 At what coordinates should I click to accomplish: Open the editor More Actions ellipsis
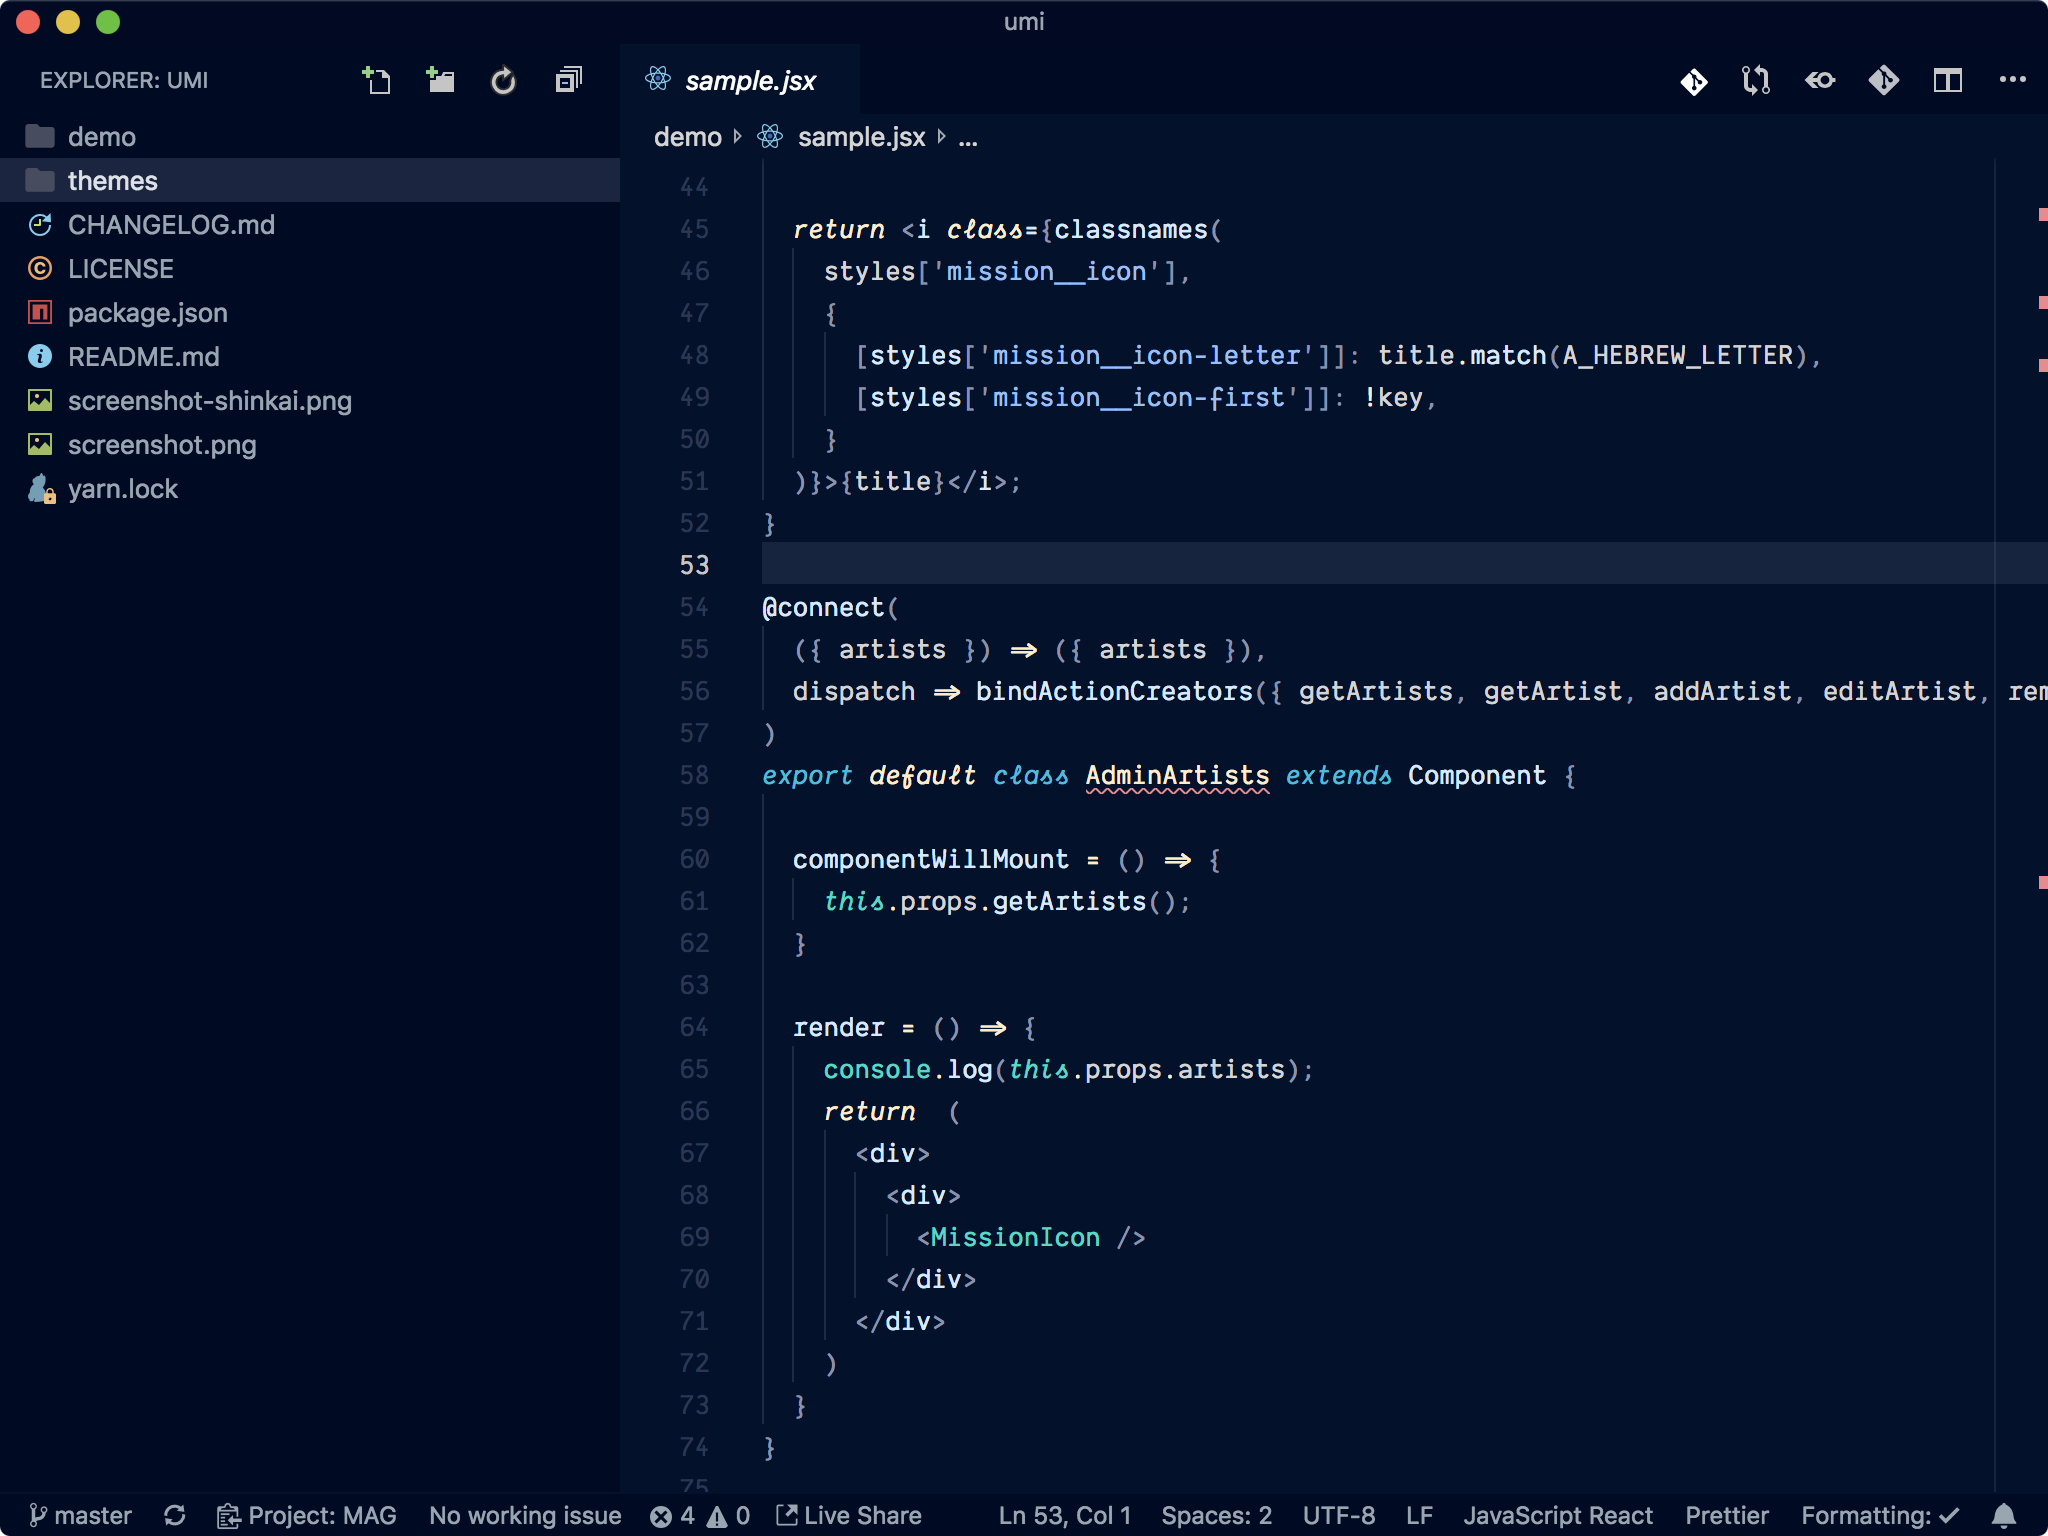tap(2012, 80)
